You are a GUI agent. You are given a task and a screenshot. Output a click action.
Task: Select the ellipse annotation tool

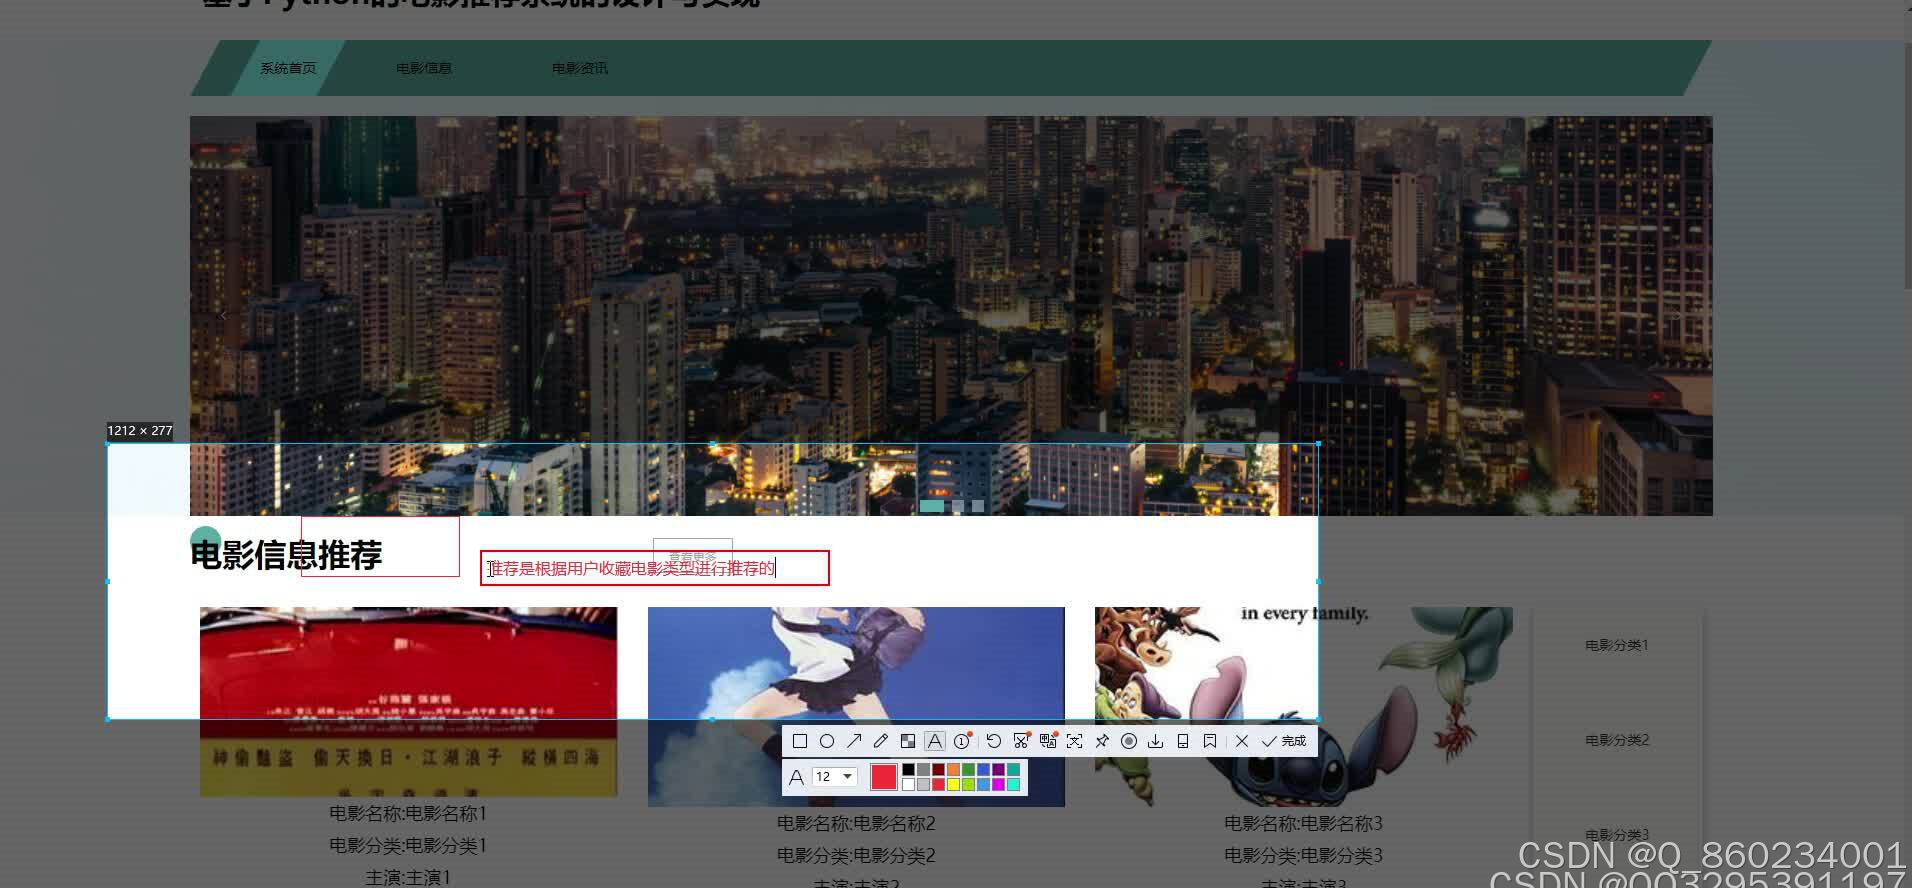click(827, 741)
